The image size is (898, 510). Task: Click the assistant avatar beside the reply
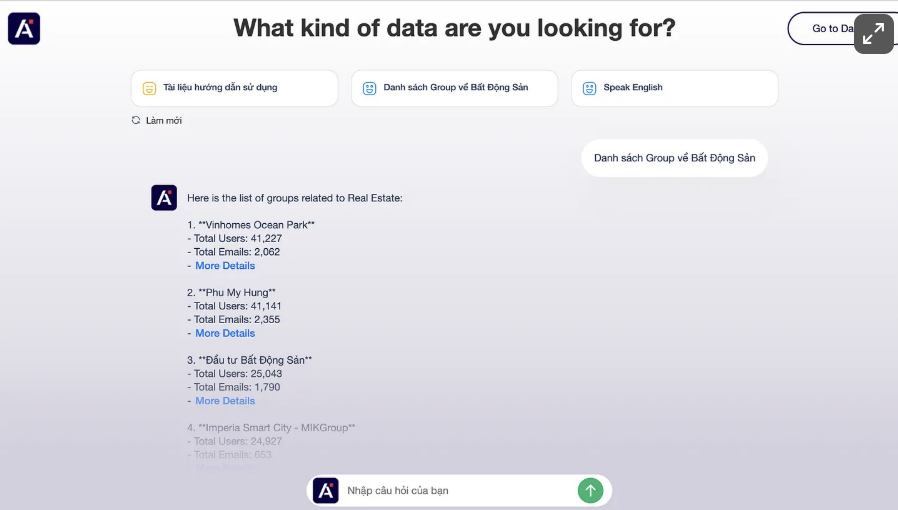[x=164, y=197]
